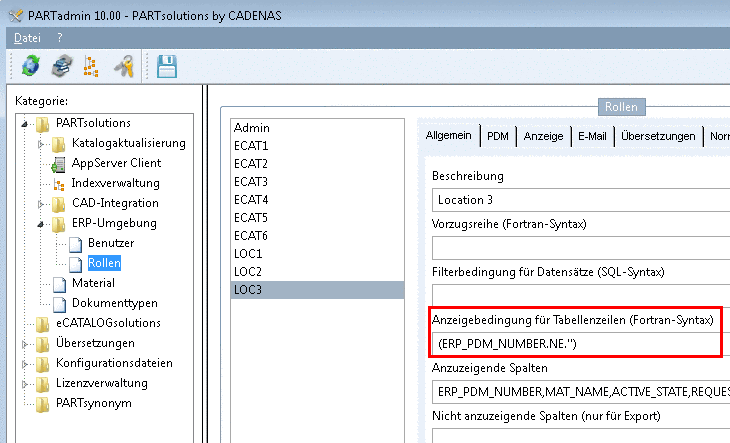The height and width of the screenshot is (443, 730).
Task: Select the LOC3 role
Action: coord(317,290)
